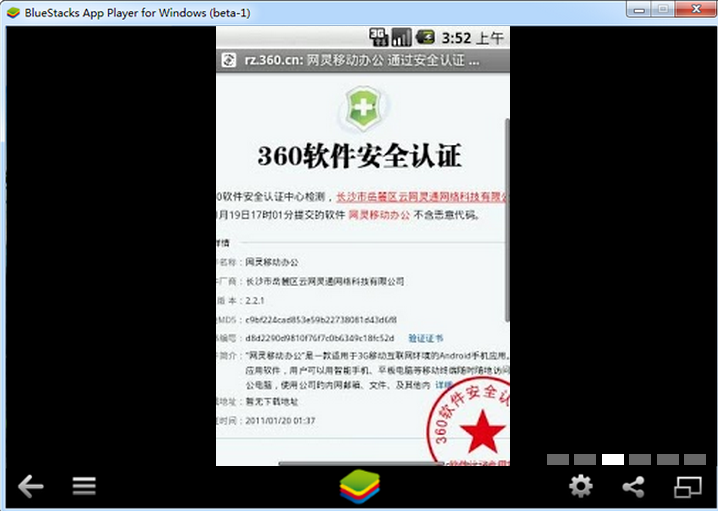The height and width of the screenshot is (511, 718).
Task: Close the BlueStacks App Player window
Action: (696, 9)
